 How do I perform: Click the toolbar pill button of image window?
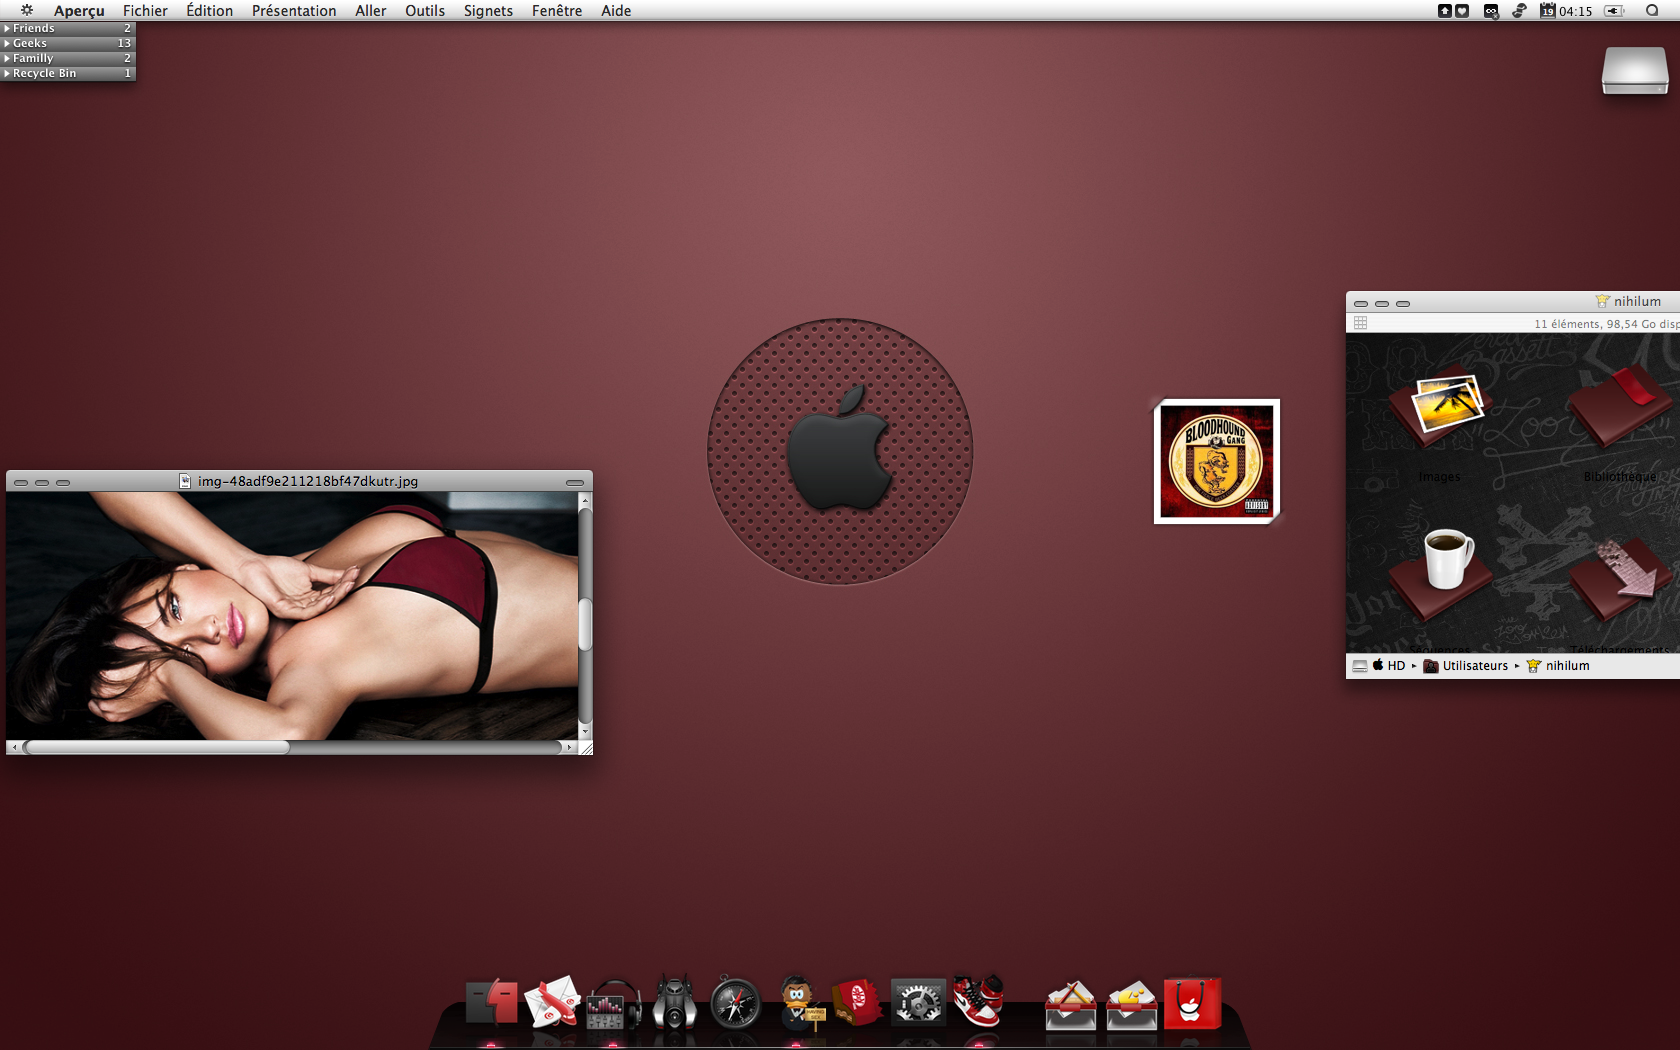tap(575, 482)
